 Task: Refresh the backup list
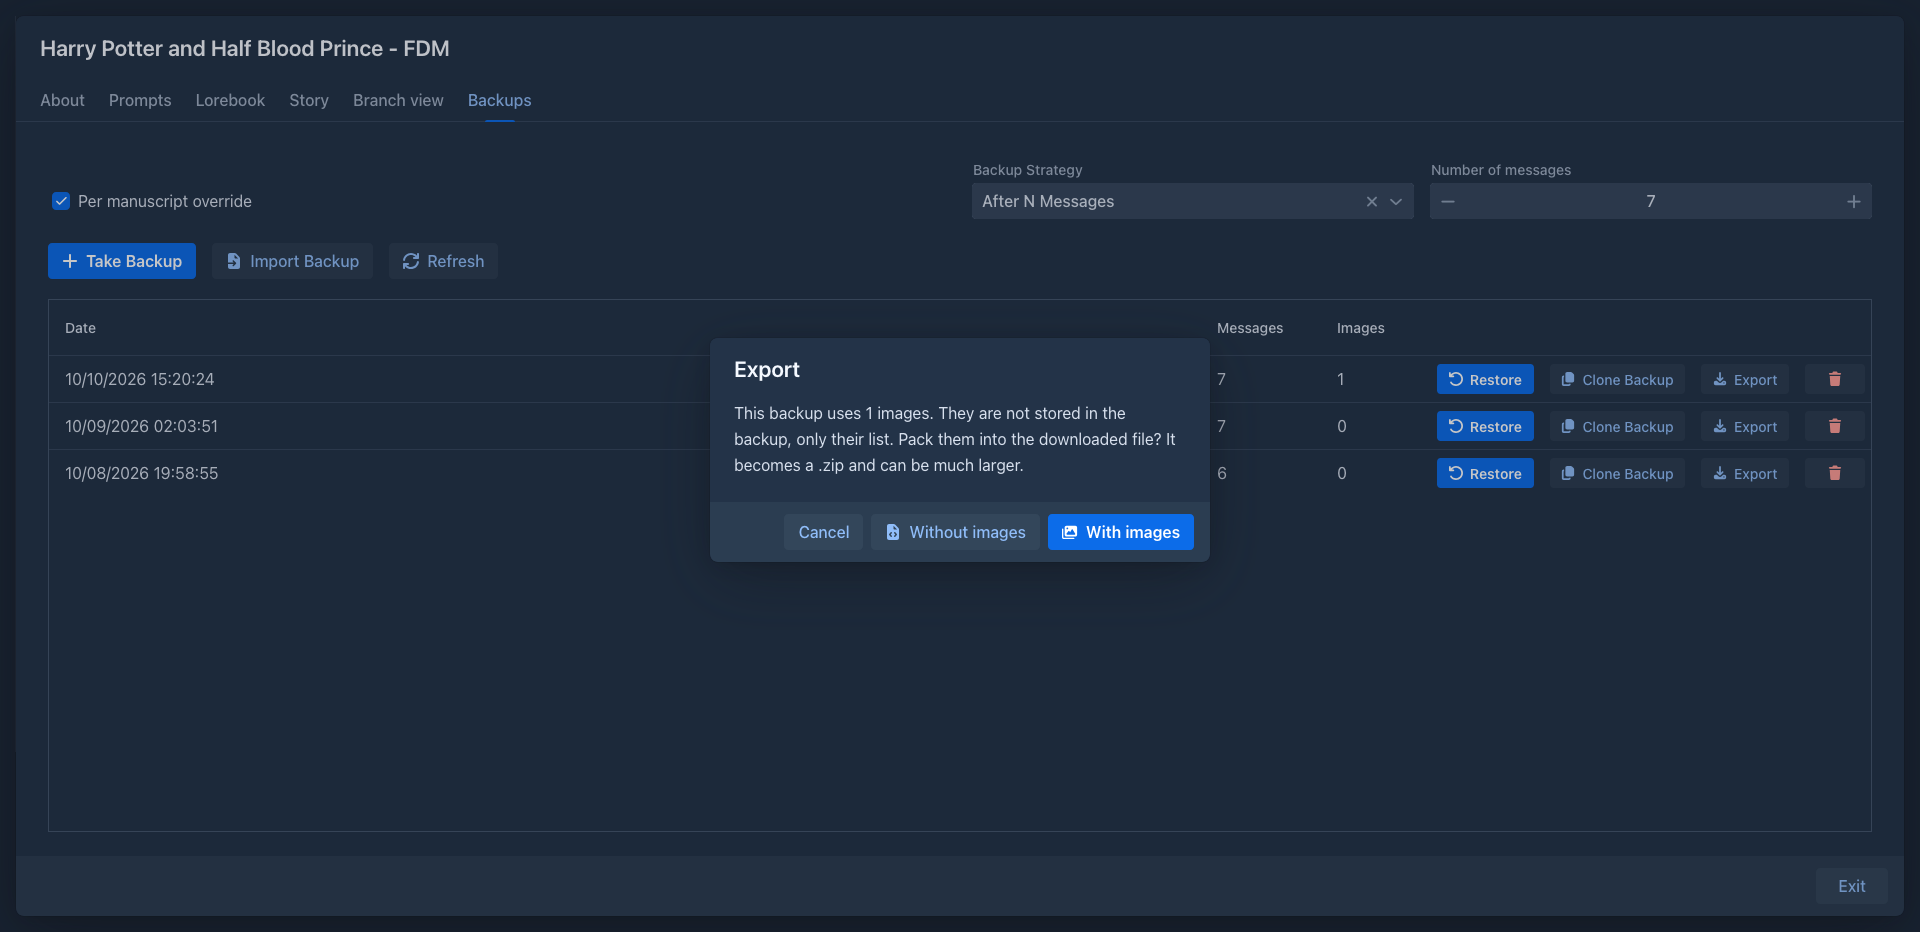(443, 261)
